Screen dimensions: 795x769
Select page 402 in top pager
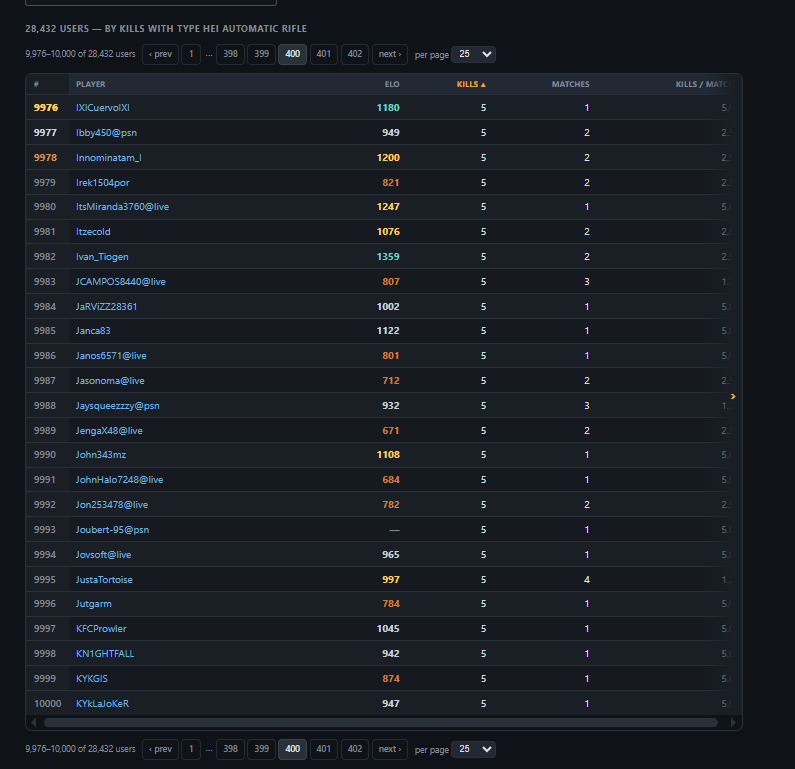point(355,54)
